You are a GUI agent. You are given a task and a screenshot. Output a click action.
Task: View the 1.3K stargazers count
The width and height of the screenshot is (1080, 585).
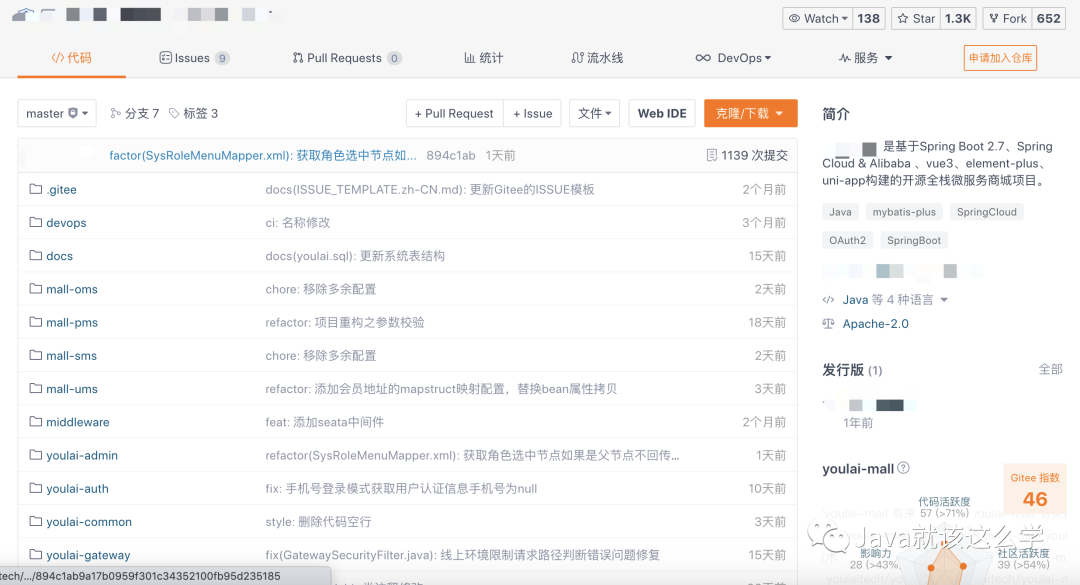(957, 19)
